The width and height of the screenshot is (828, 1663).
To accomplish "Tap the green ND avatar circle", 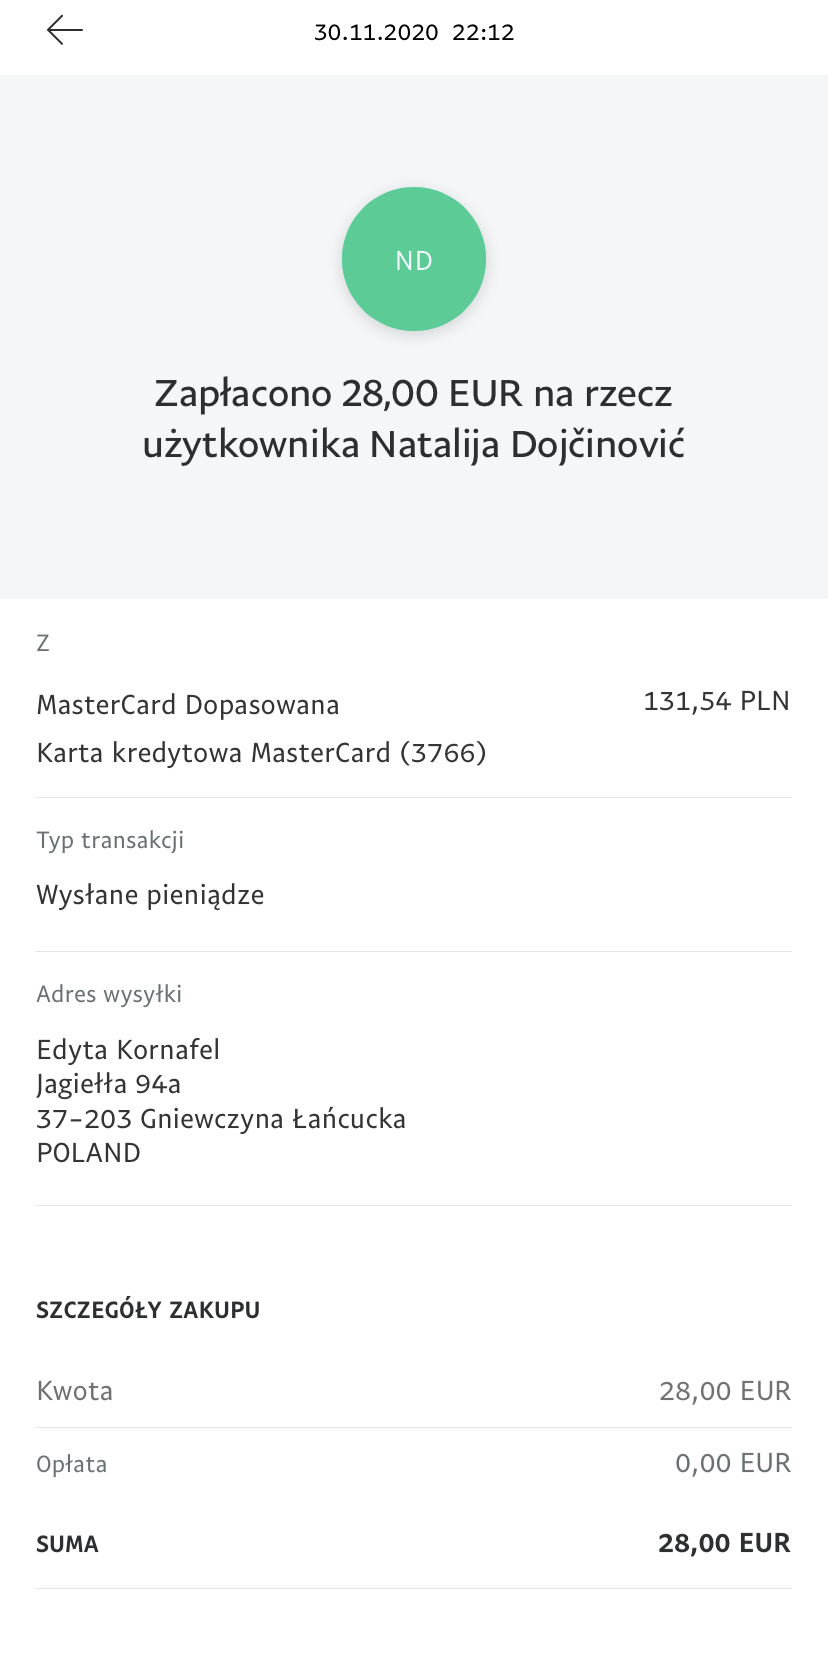I will [x=414, y=259].
